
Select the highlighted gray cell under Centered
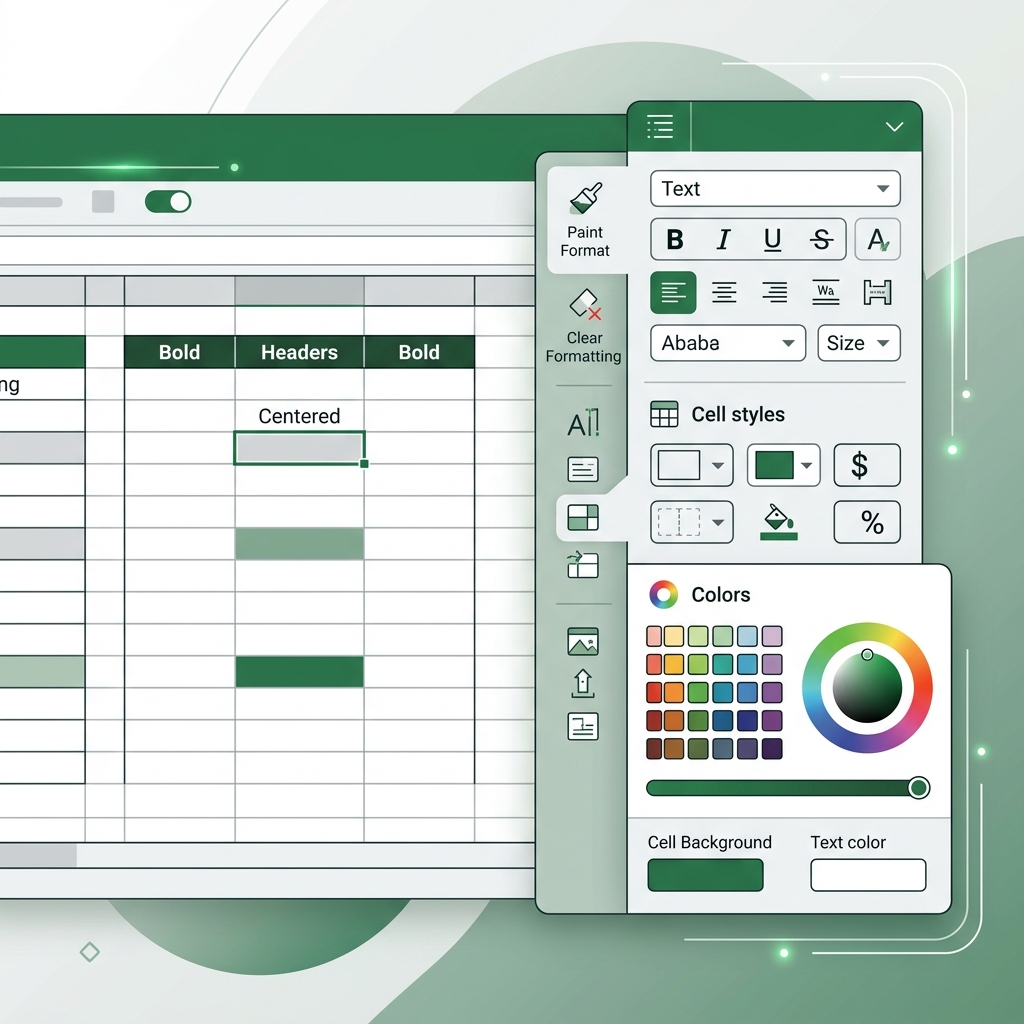coord(299,448)
